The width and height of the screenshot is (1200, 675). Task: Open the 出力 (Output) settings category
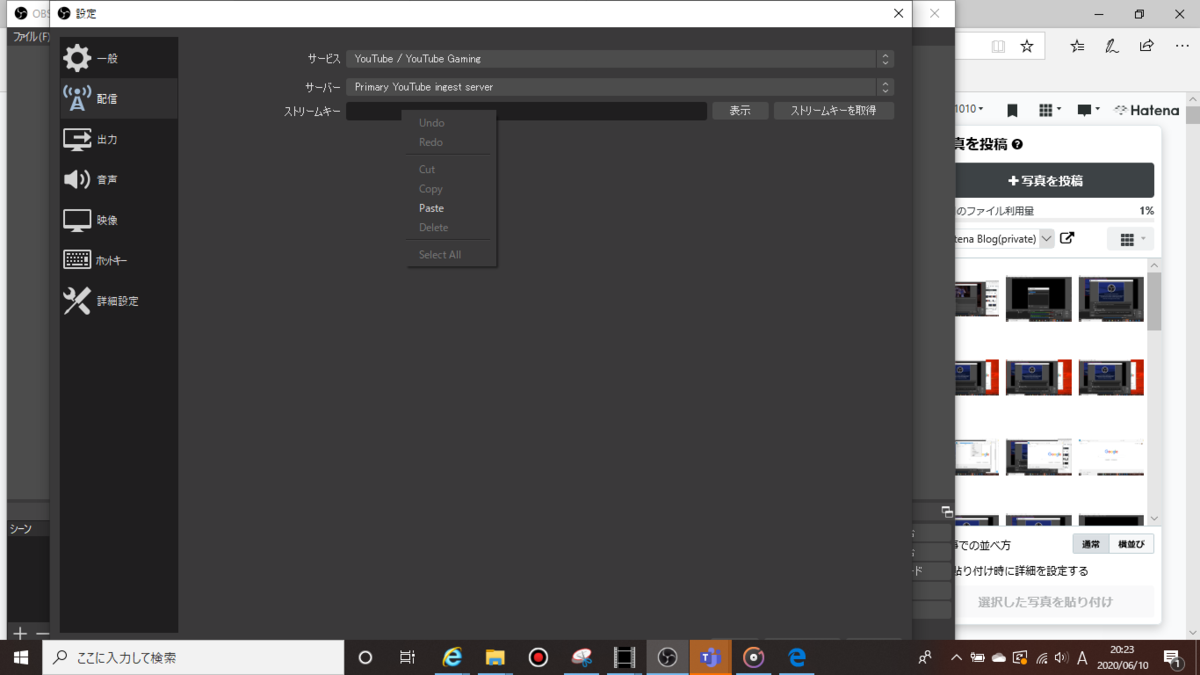118,139
